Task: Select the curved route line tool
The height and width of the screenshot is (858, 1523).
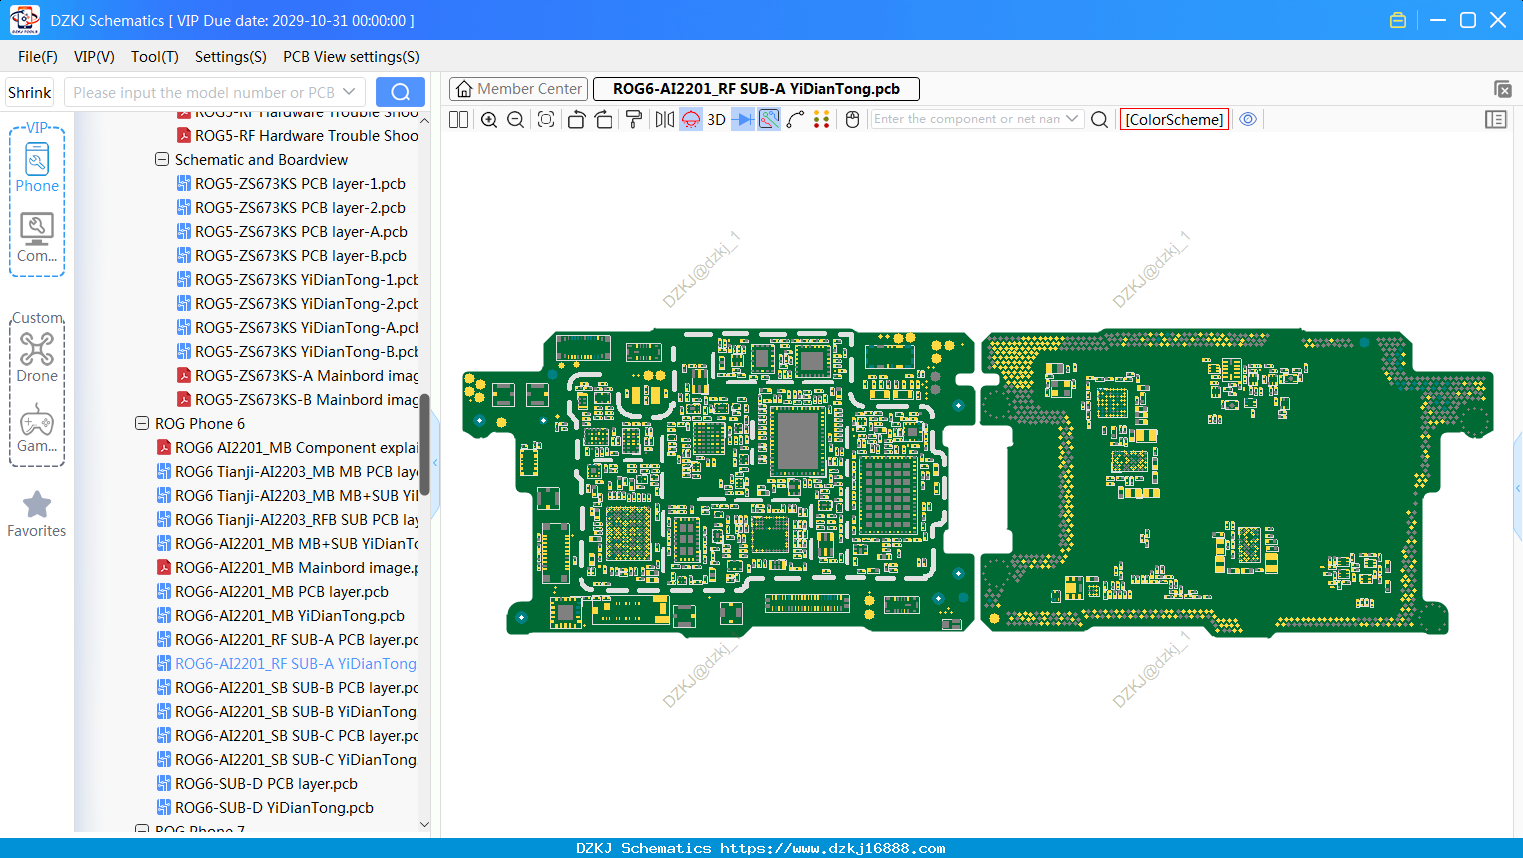Action: click(x=796, y=120)
